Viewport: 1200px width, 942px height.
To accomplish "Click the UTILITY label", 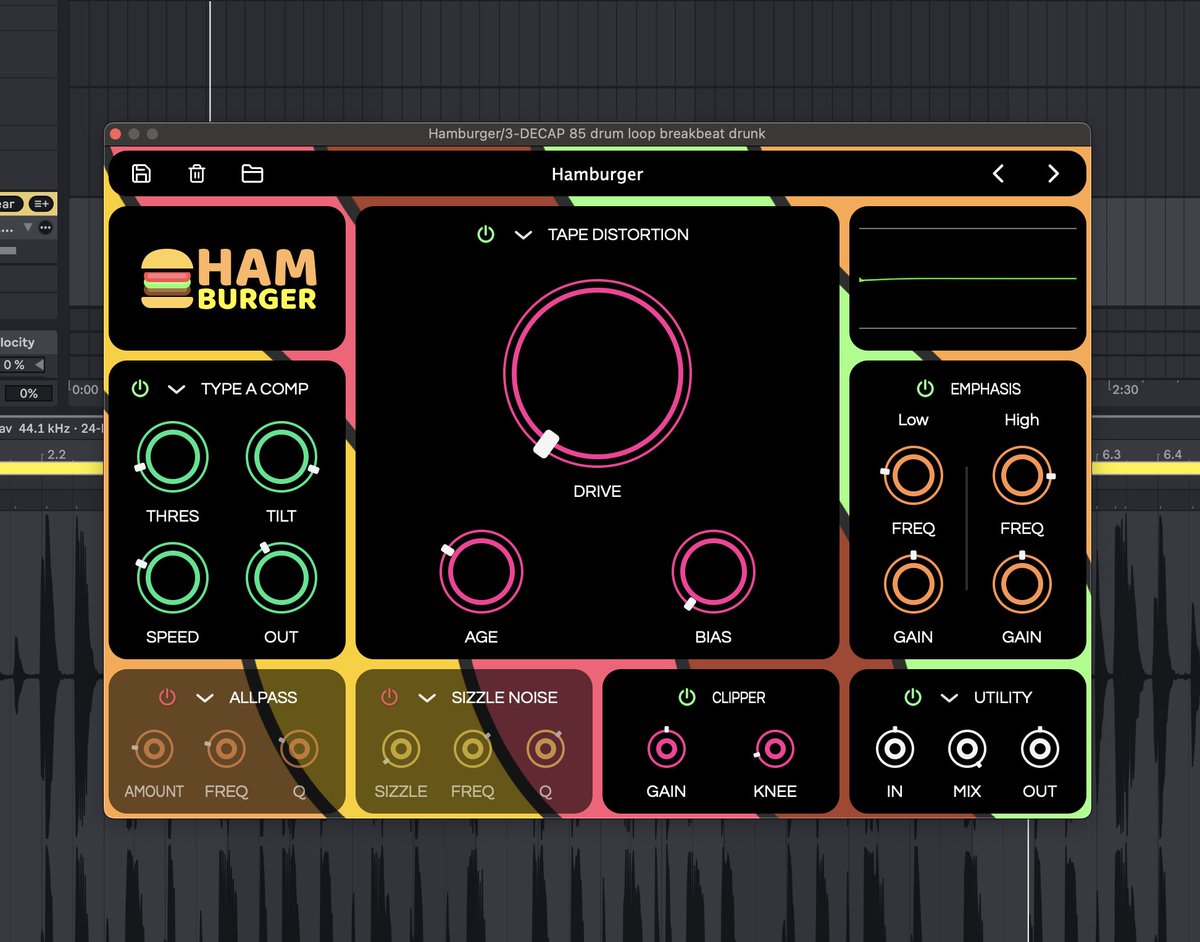I will pyautogui.click(x=1003, y=698).
